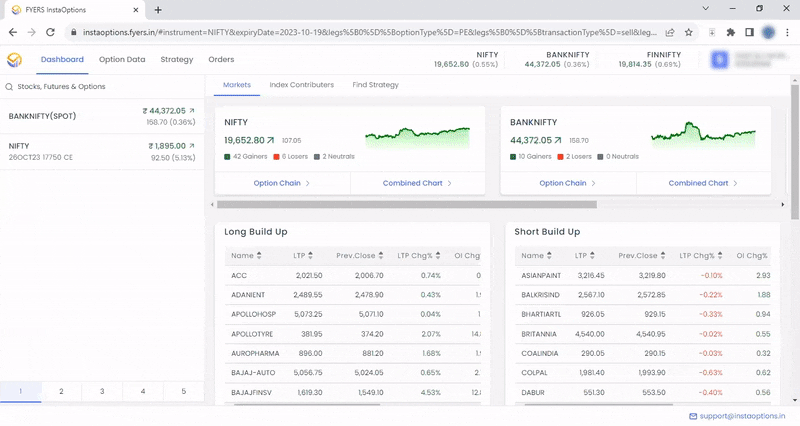The width and height of the screenshot is (800, 426).
Task: Click BAJAJFINSV row in Long Build Up
Action: click(x=353, y=393)
